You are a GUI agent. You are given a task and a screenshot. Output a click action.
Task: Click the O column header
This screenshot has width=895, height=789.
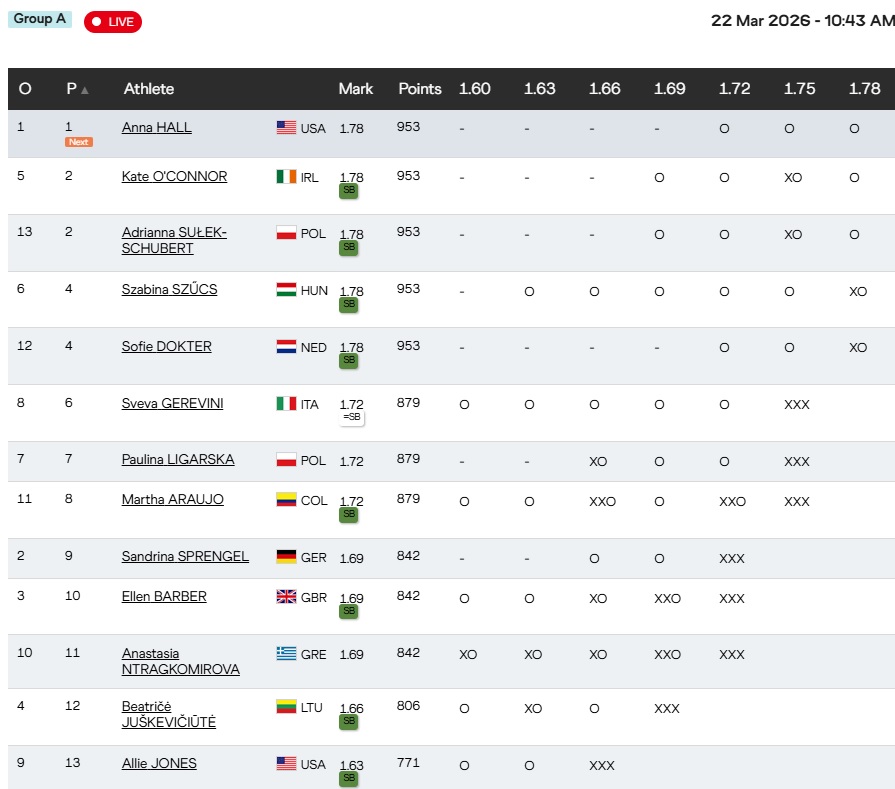(25, 89)
